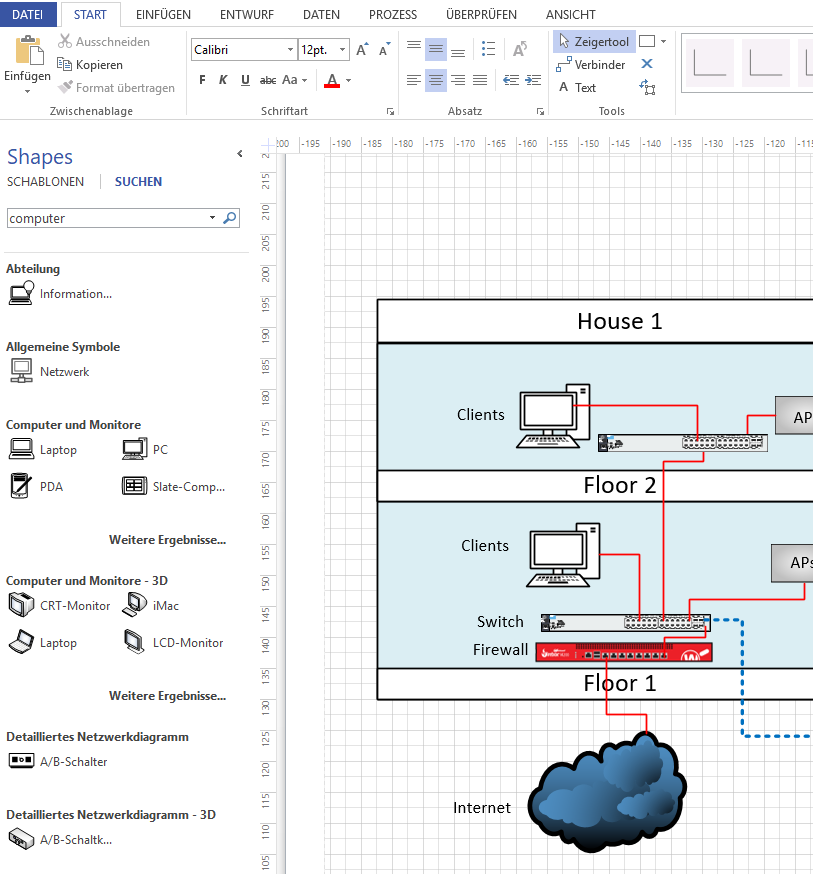Toggle underline formatting (U button)
Image resolution: width=813 pixels, height=874 pixels.
click(245, 80)
